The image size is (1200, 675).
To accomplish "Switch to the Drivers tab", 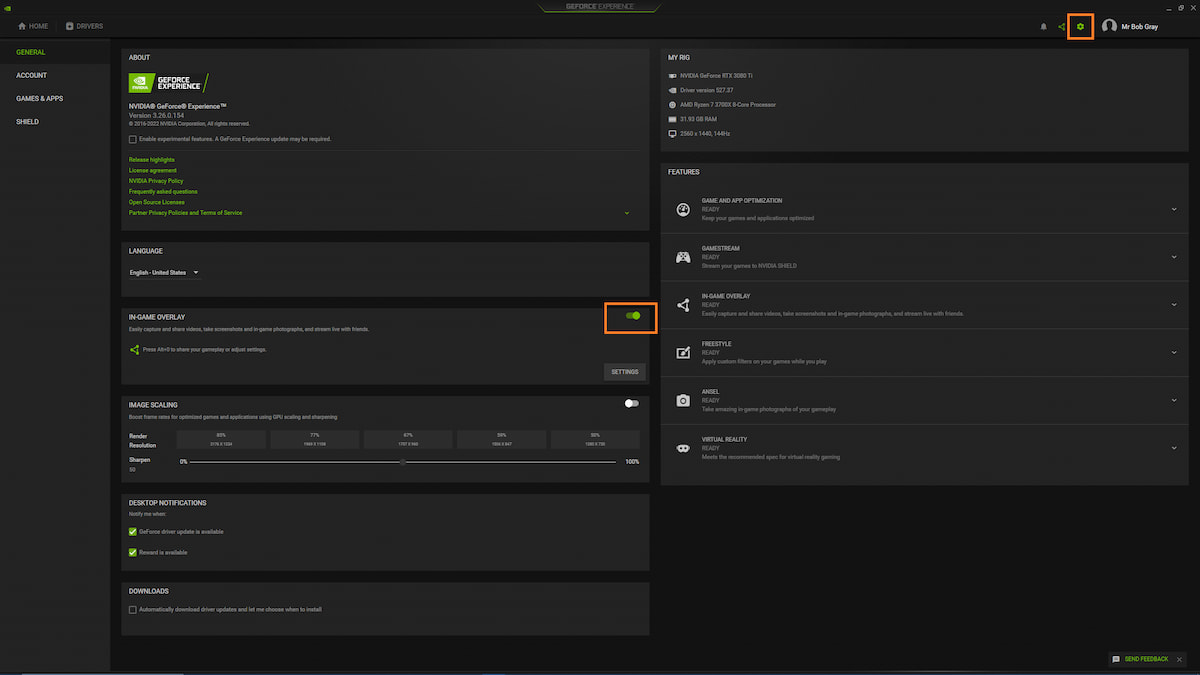I will coord(85,26).
